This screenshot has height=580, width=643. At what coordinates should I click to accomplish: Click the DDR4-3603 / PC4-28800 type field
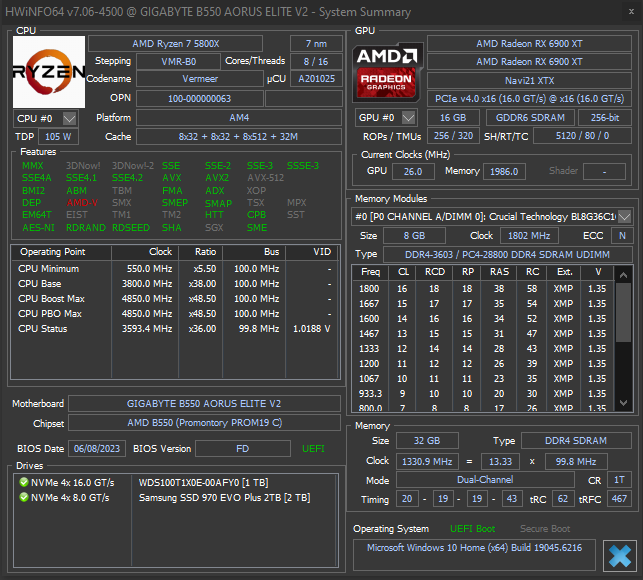pos(507,255)
